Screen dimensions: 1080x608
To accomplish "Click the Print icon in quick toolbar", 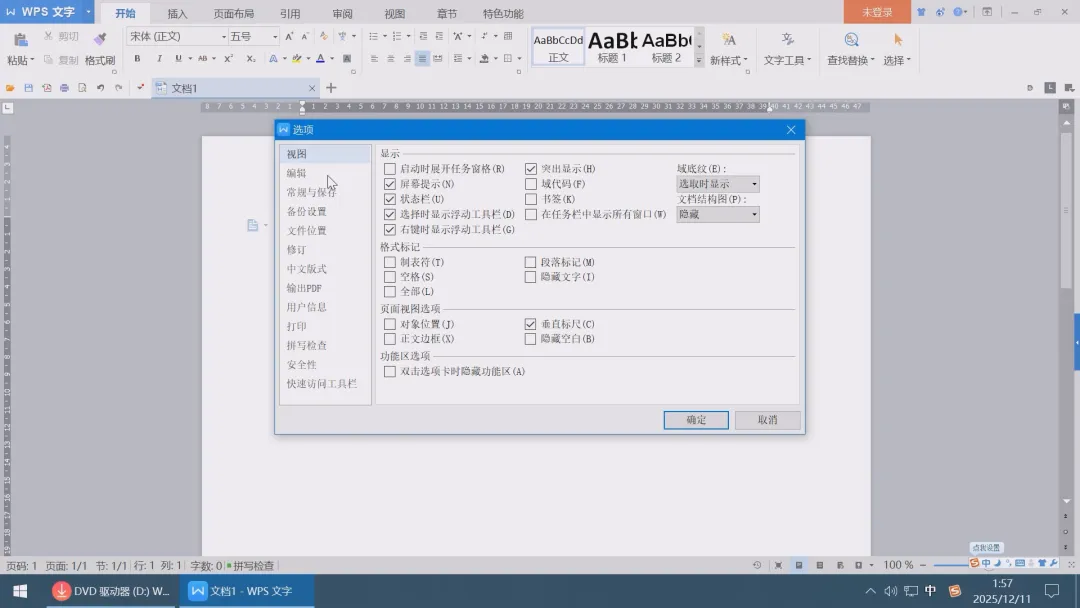I will 64,88.
